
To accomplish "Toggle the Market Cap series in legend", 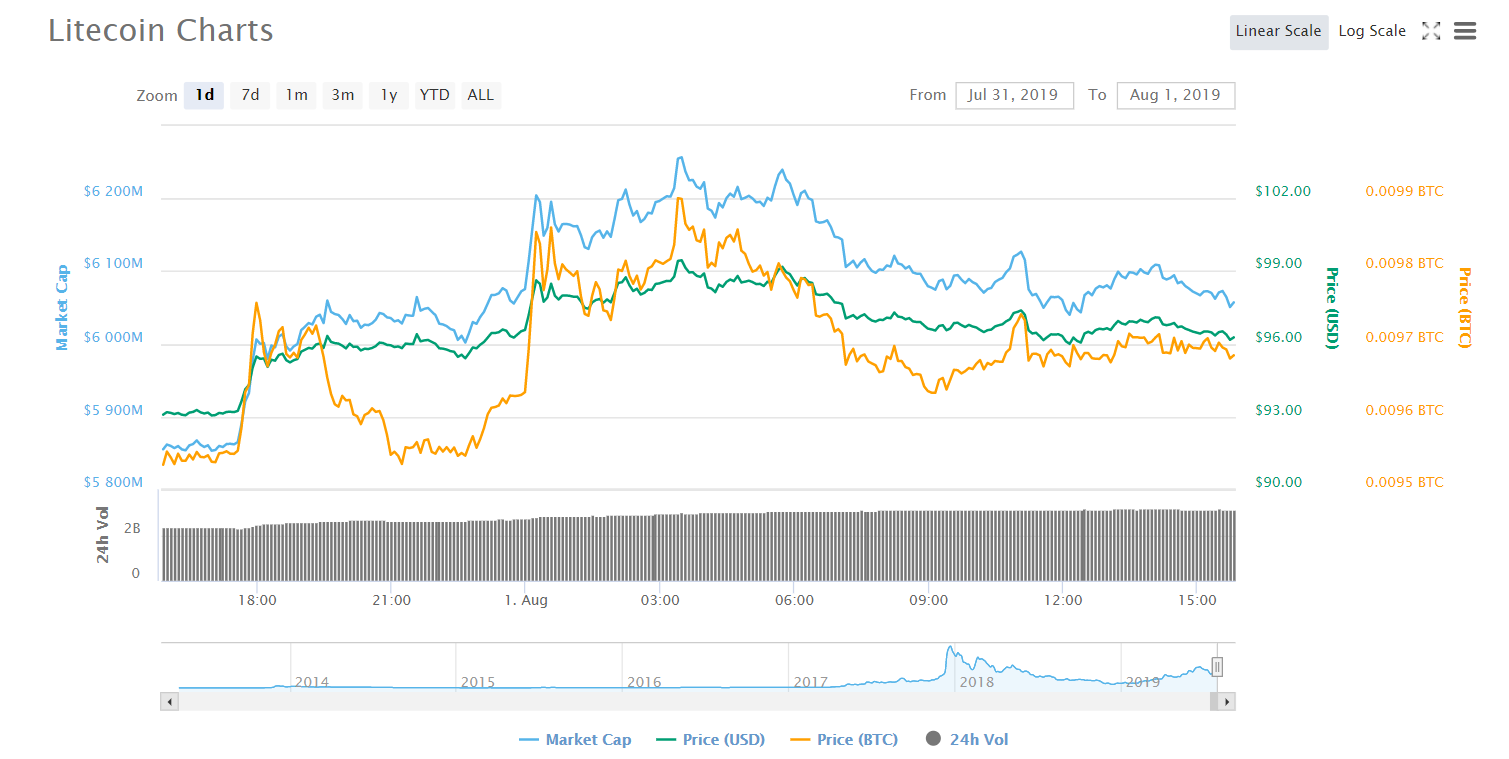I will pyautogui.click(x=575, y=740).
